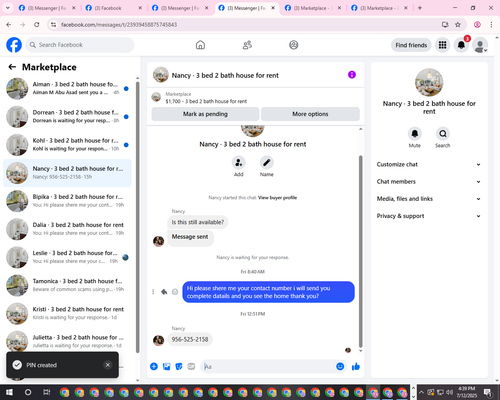Show hidden system tray icons chevron
This screenshot has height=400, width=500.
[421, 392]
